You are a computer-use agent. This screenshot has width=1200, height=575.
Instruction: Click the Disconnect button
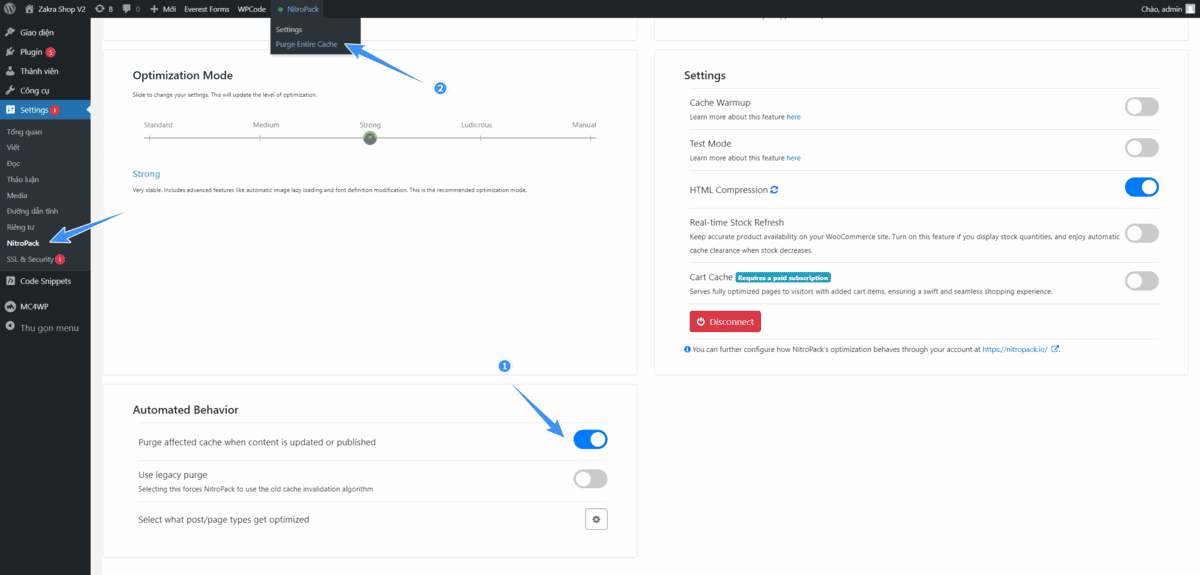(x=725, y=322)
